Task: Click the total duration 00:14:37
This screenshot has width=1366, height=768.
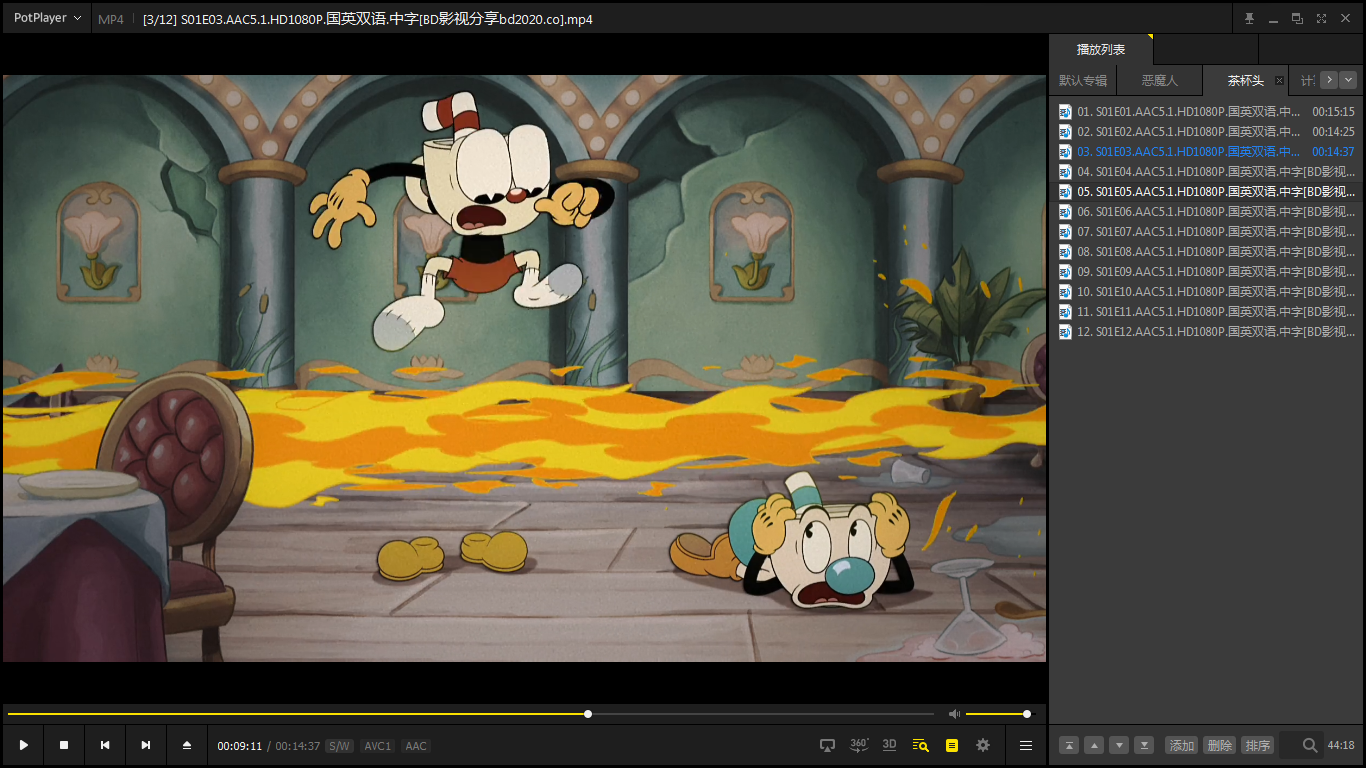Action: coord(298,746)
